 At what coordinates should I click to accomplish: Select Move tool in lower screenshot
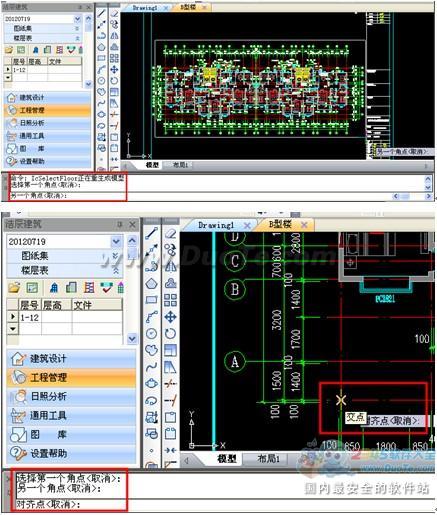[170, 317]
